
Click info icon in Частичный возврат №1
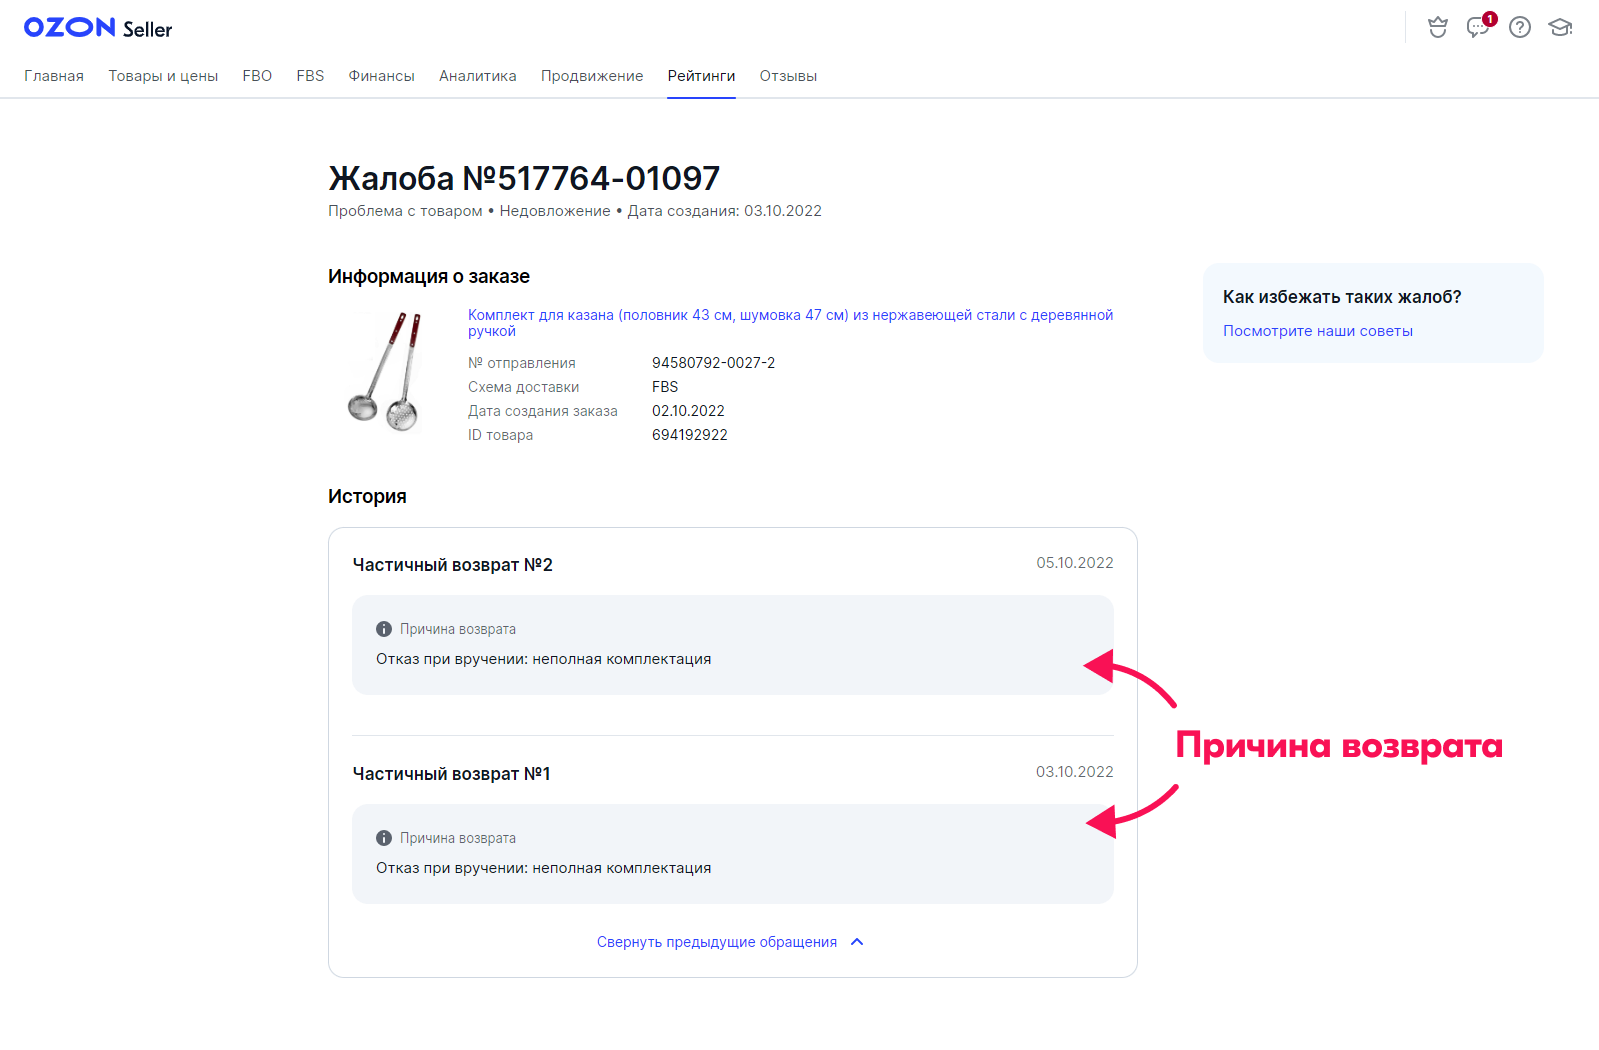click(x=384, y=838)
